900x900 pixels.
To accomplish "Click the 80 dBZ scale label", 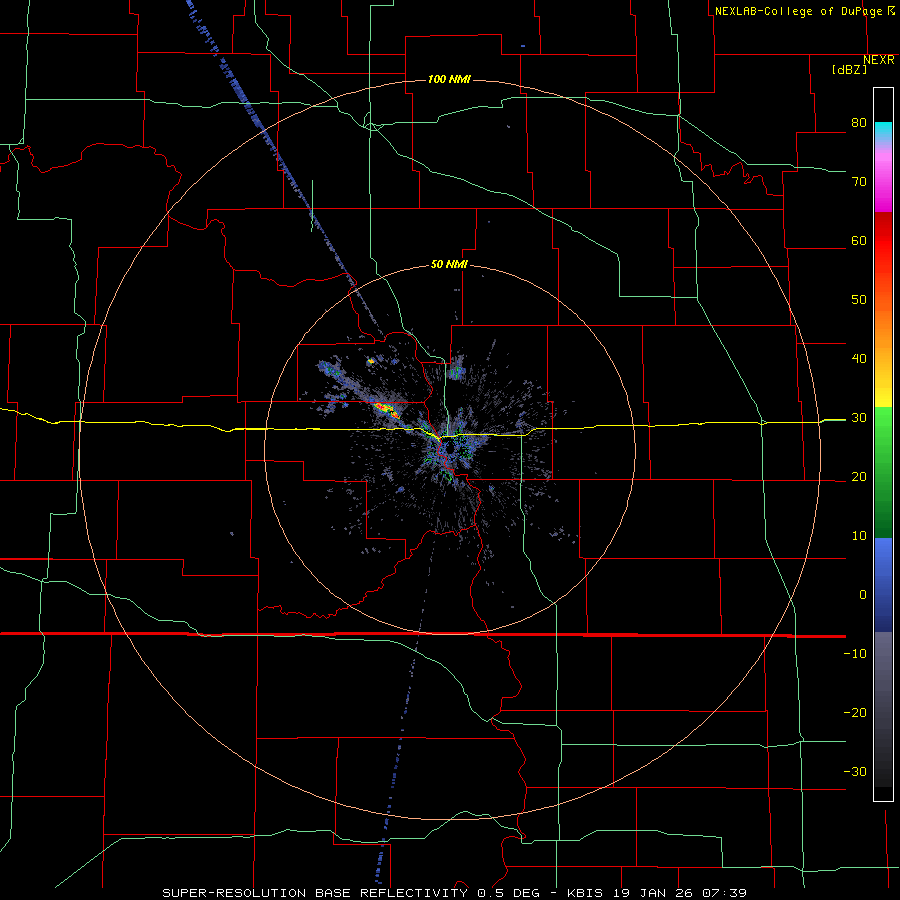I will [x=859, y=123].
